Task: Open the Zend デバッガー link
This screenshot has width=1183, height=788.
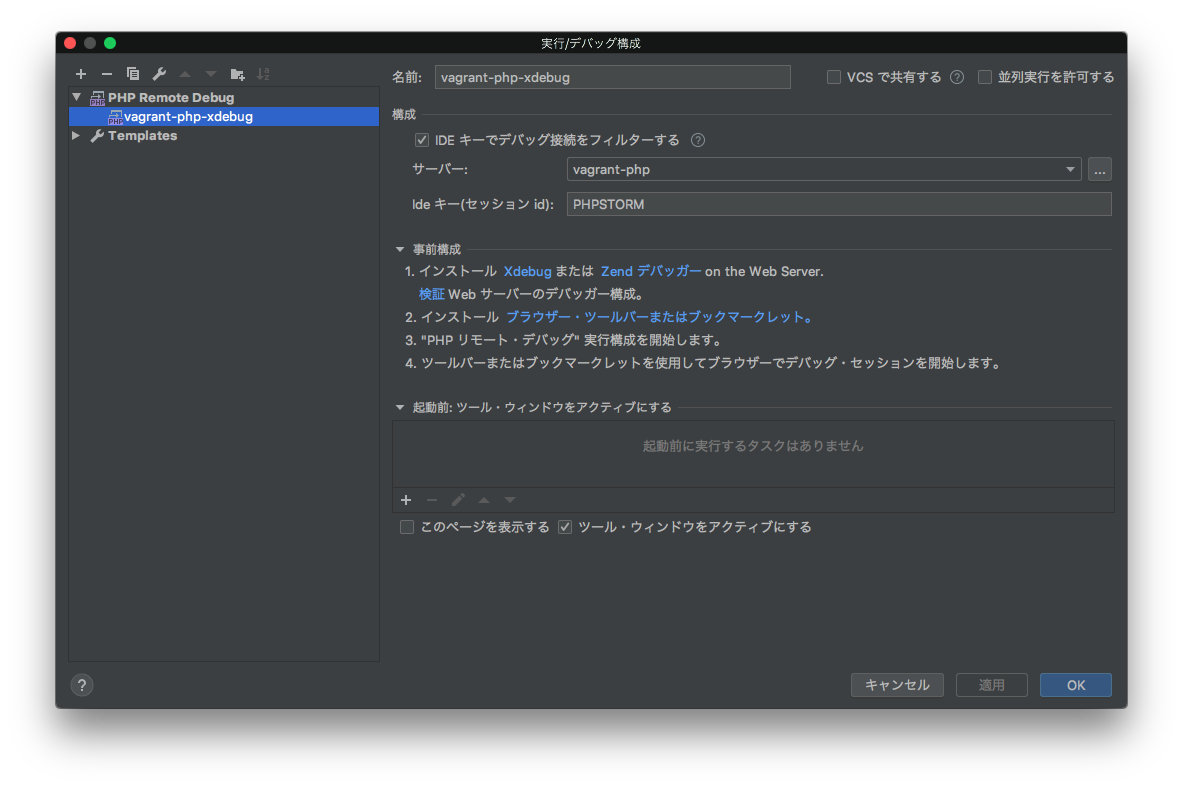Action: [650, 271]
